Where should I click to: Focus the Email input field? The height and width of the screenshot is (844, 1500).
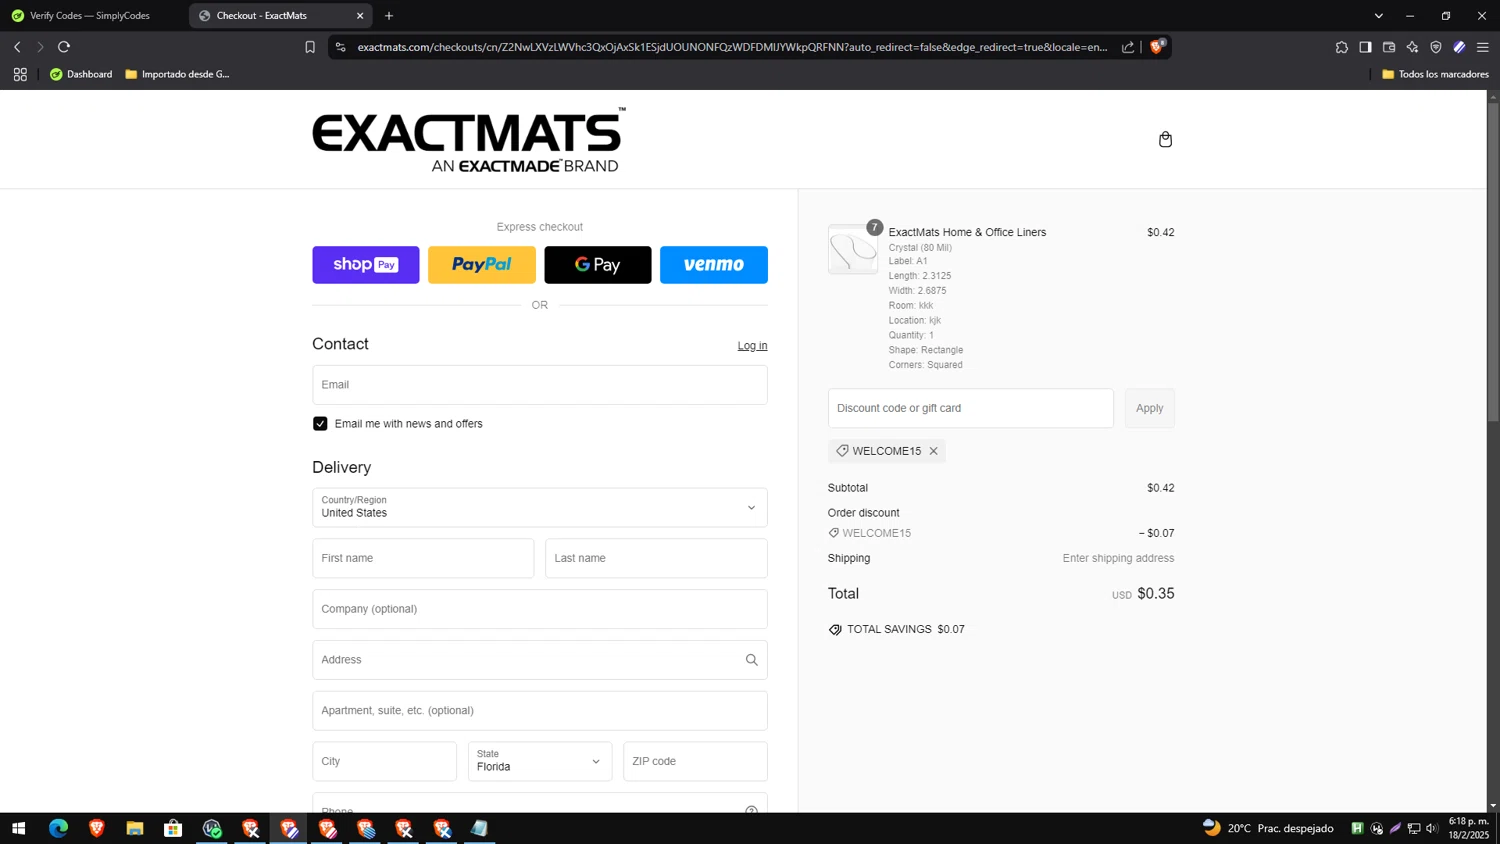(x=540, y=385)
